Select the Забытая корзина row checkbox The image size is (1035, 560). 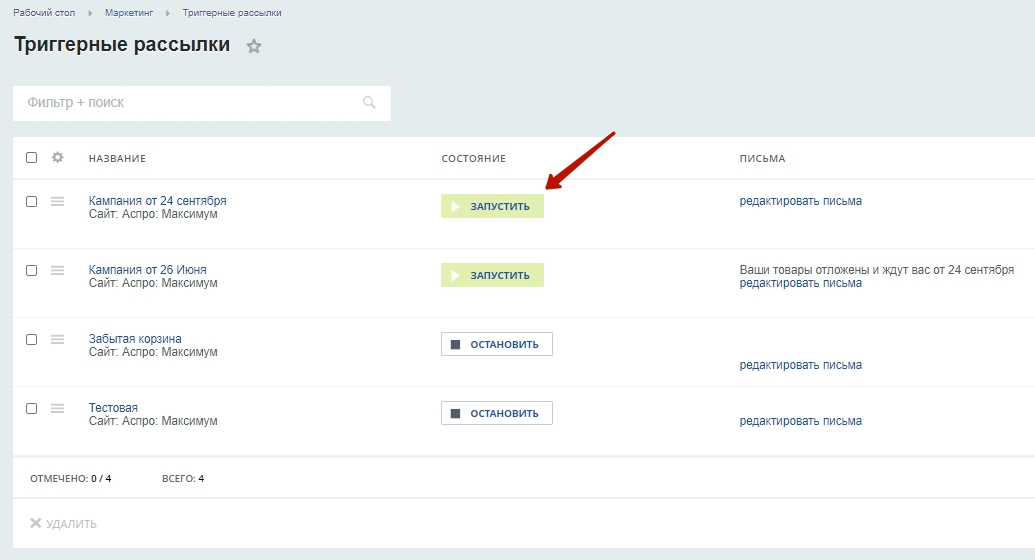click(x=32, y=339)
